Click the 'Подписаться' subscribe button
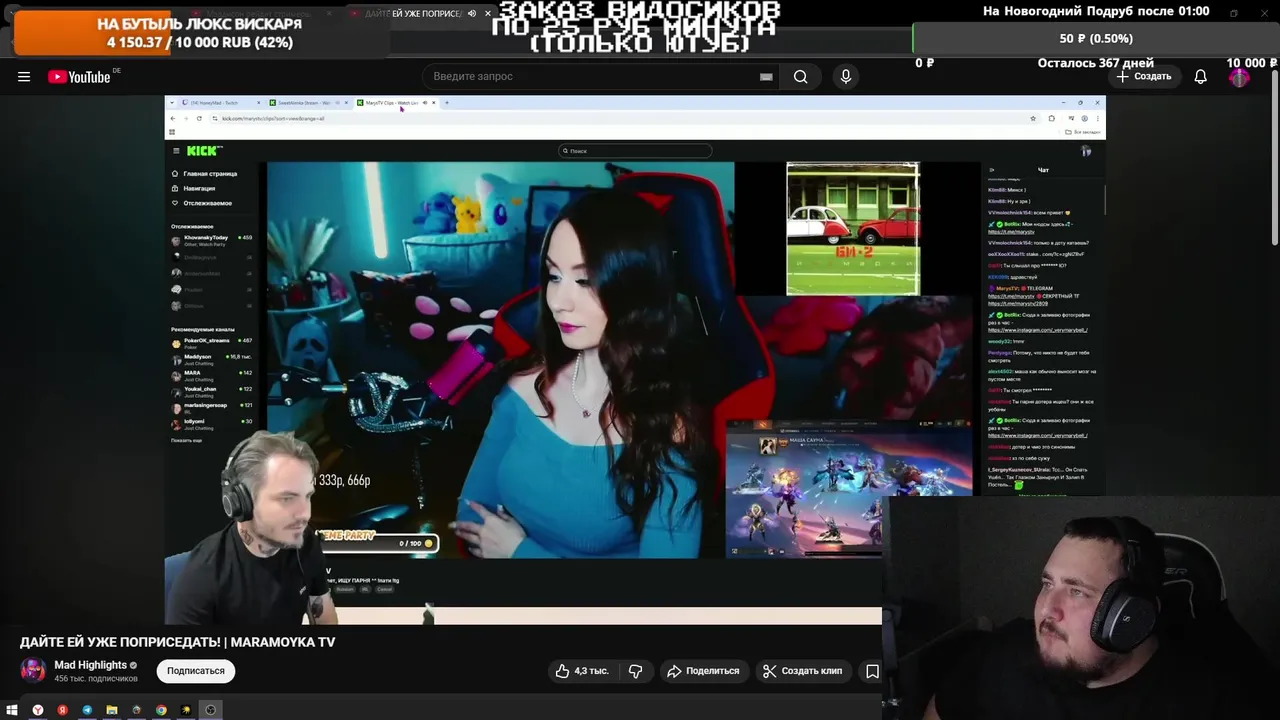The image size is (1280, 720). (196, 671)
